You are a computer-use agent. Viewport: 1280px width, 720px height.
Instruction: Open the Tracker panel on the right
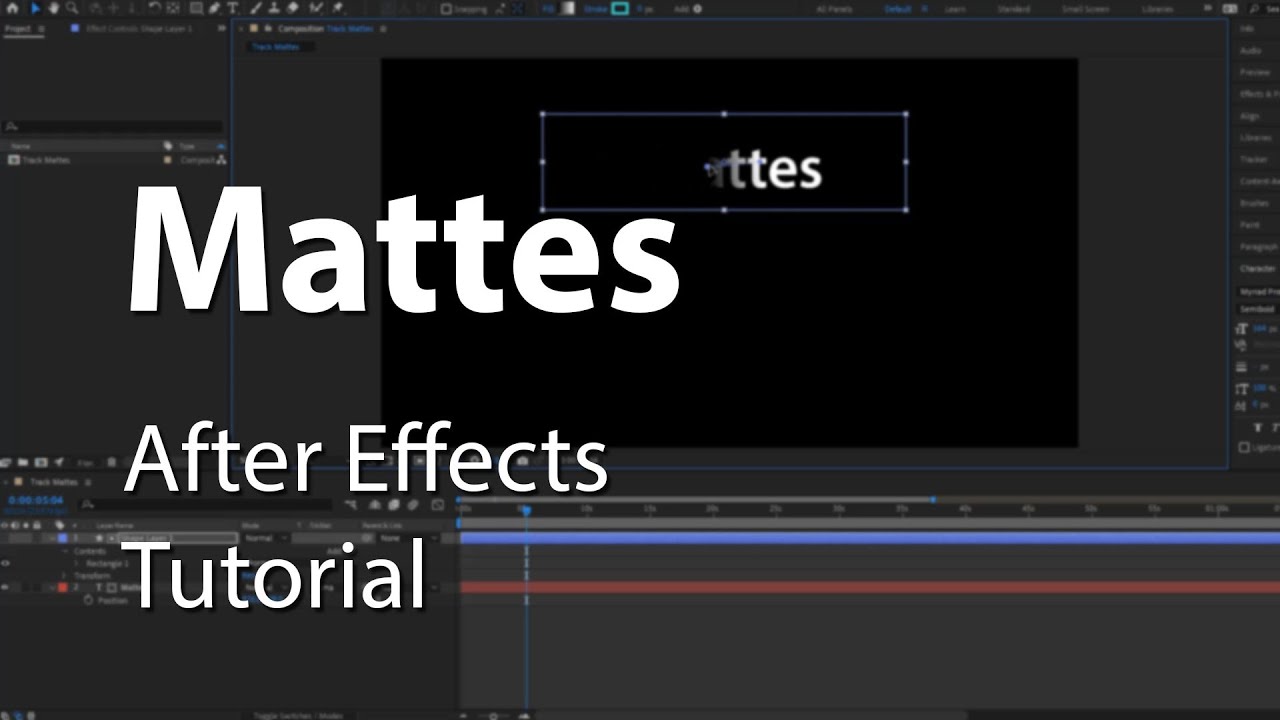[x=1254, y=159]
